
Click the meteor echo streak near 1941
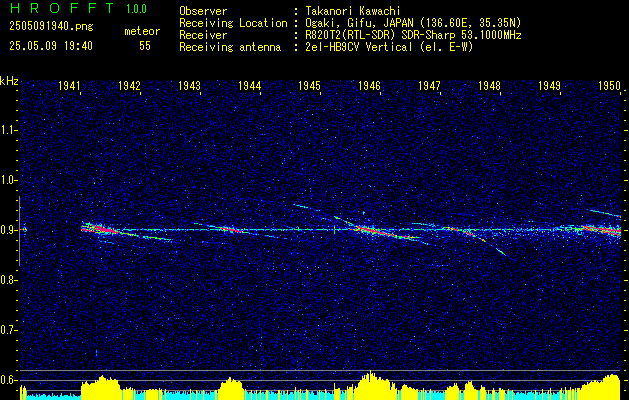click(99, 229)
